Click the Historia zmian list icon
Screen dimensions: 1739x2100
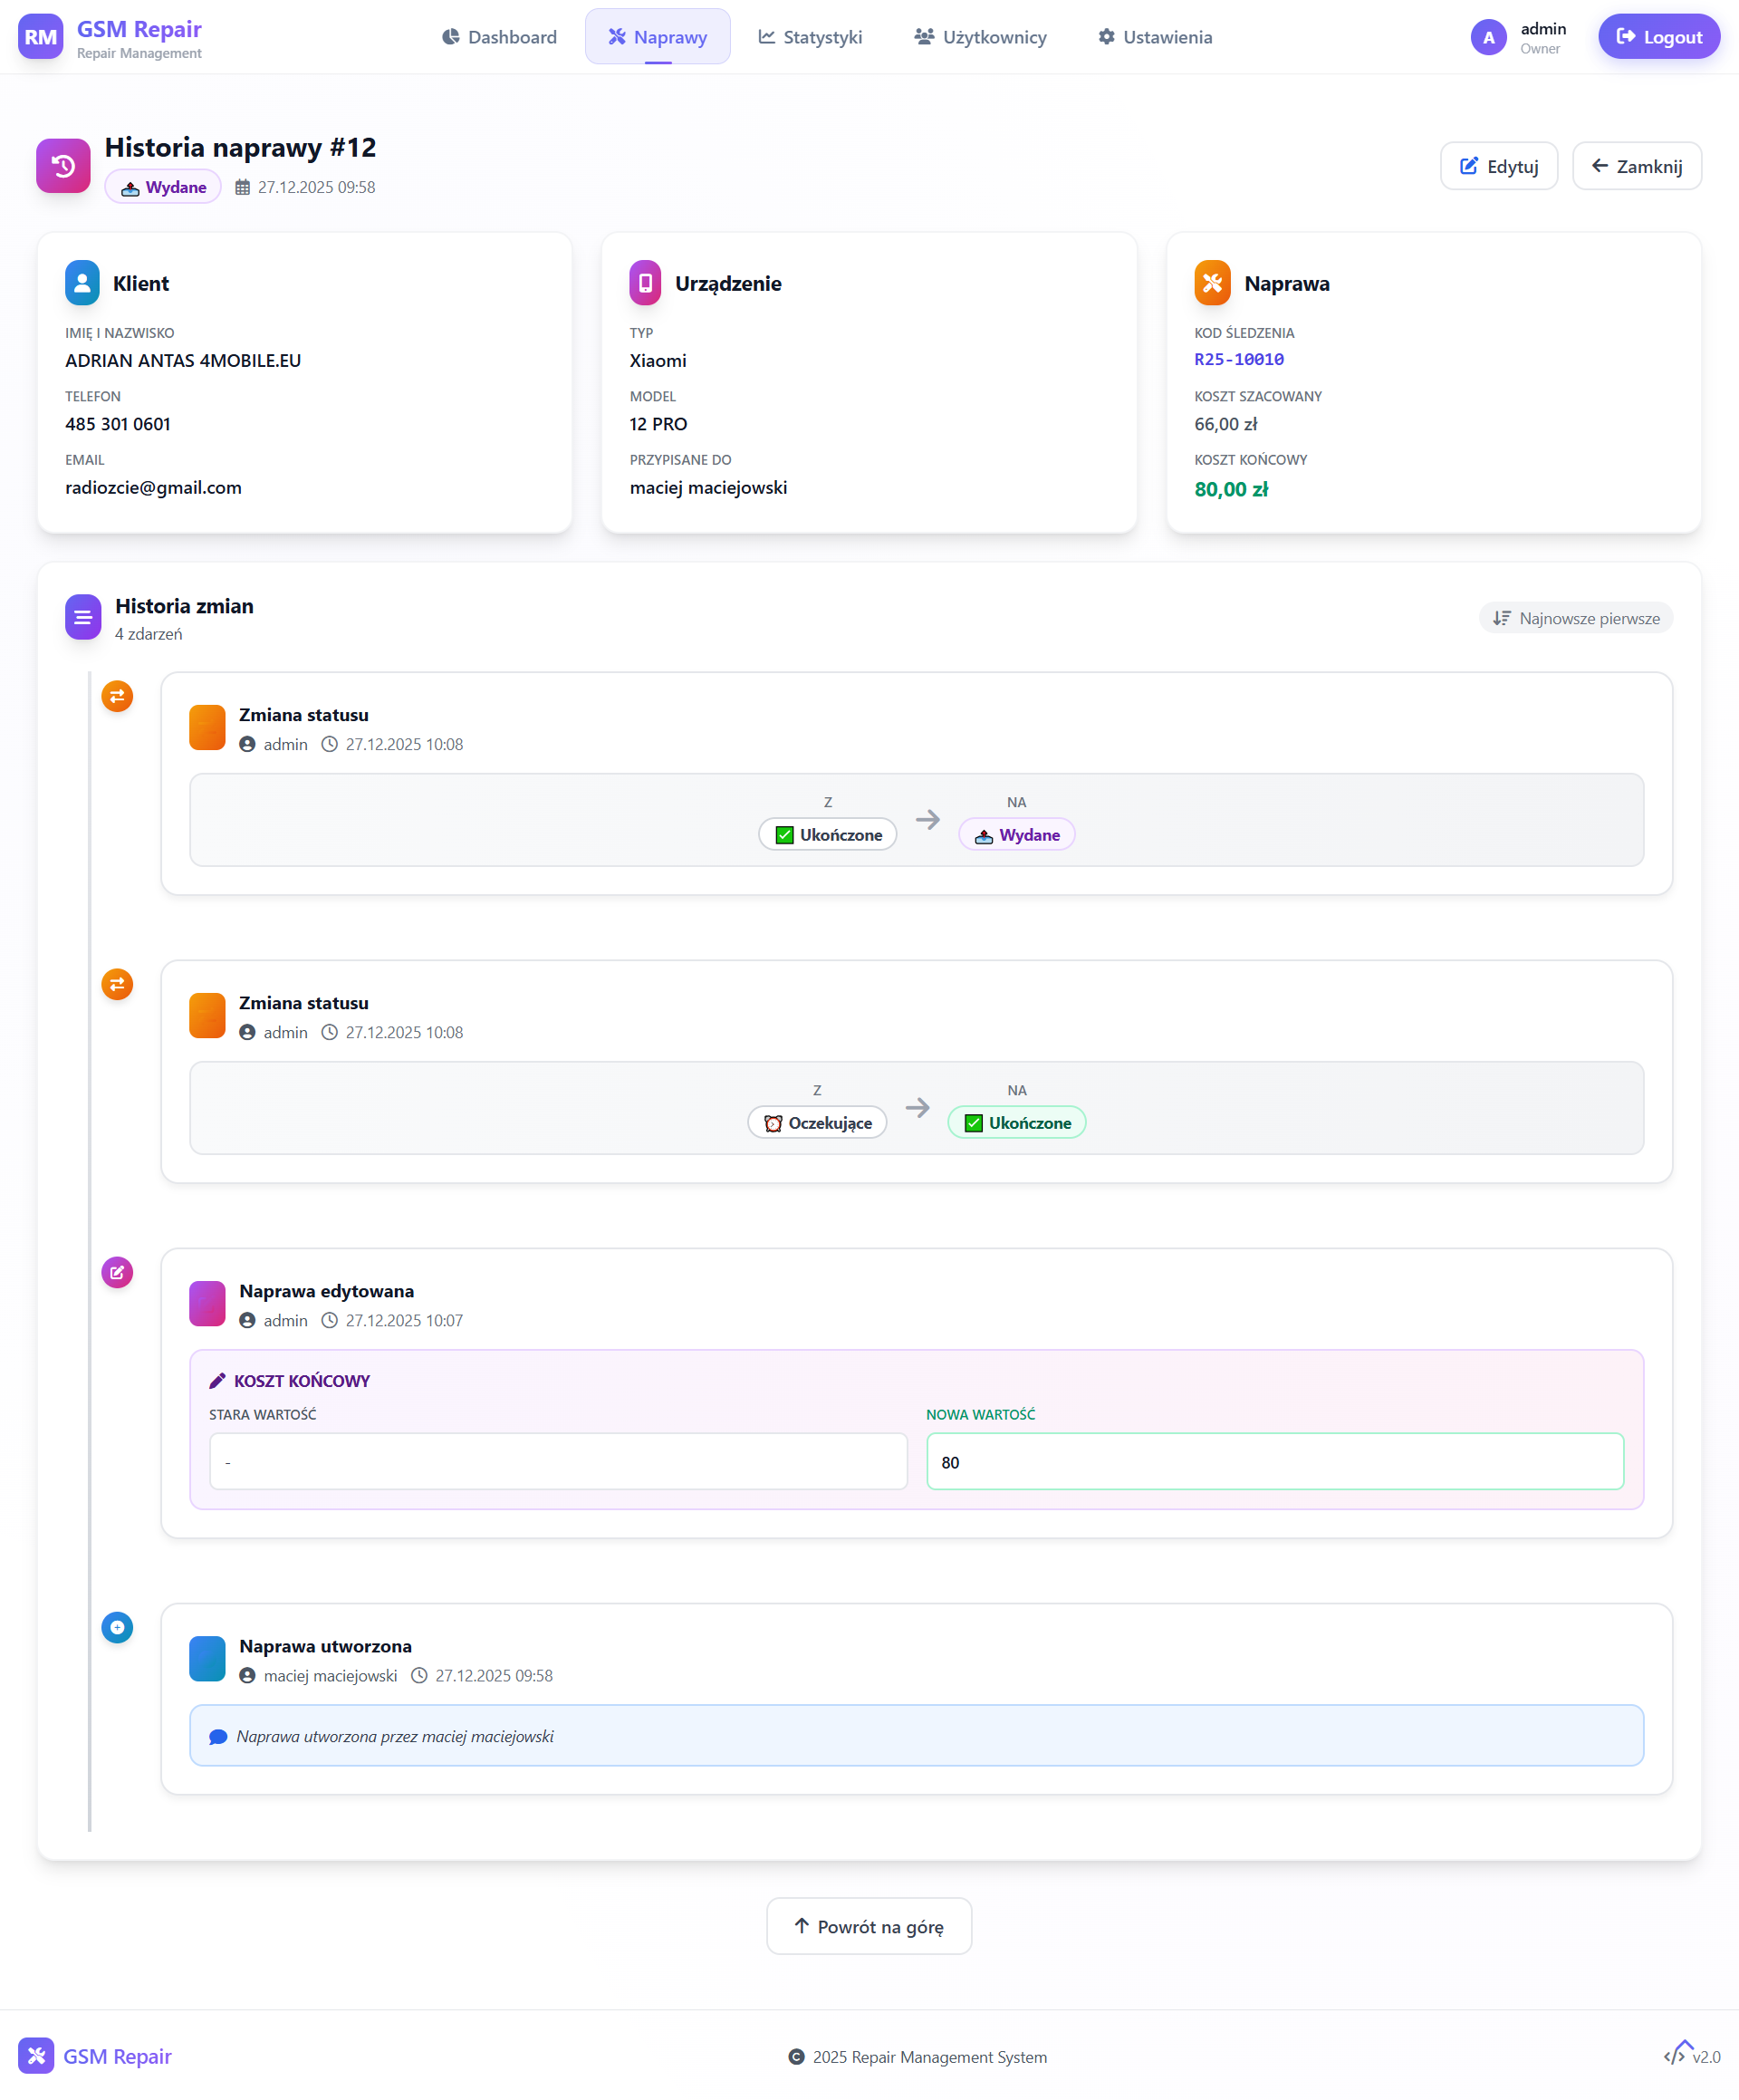83,618
